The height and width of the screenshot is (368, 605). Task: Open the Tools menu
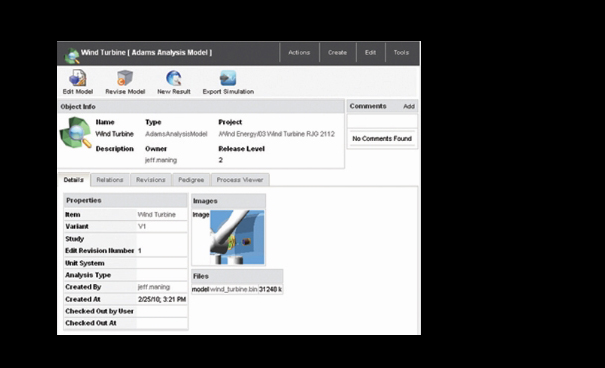click(x=401, y=52)
